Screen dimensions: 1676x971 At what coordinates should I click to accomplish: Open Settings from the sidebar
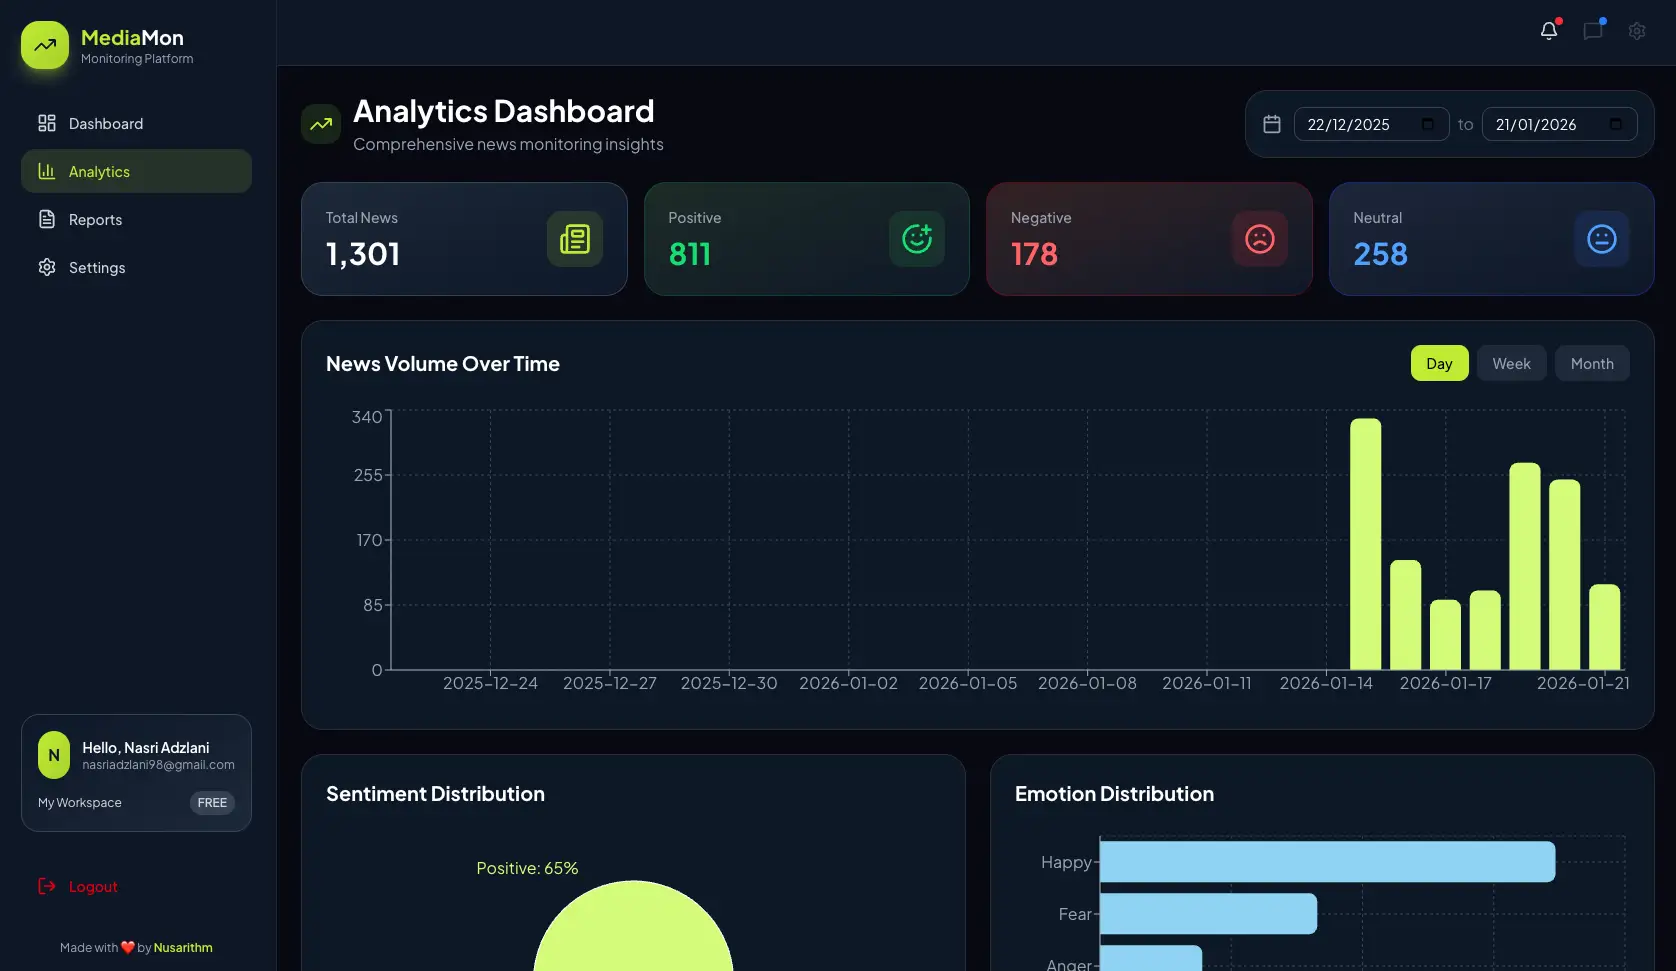pyautogui.click(x=97, y=267)
